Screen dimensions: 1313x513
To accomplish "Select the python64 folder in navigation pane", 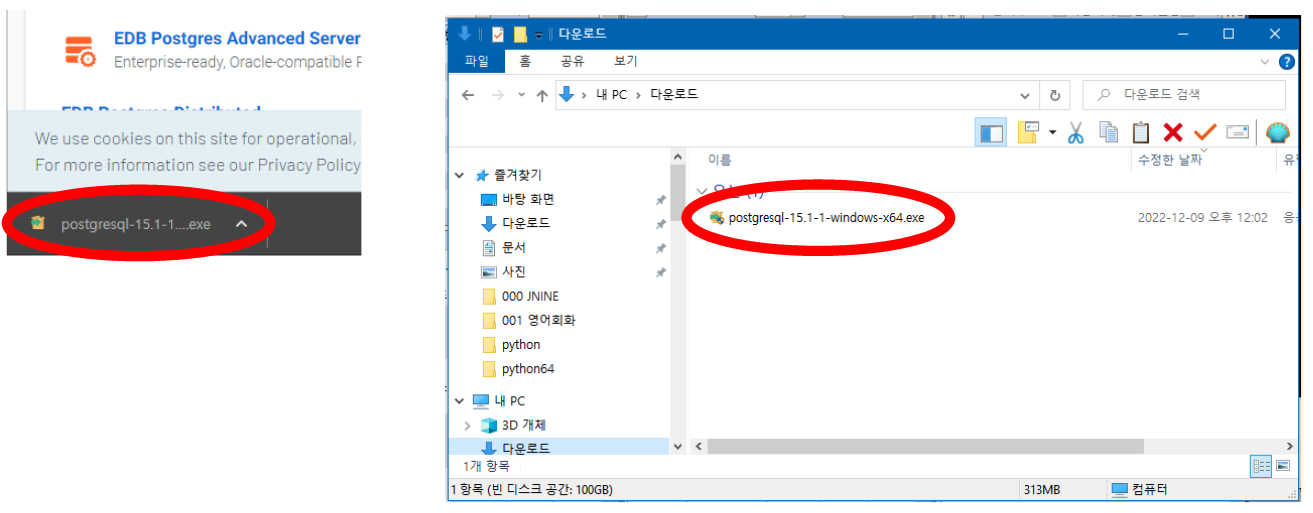I will coord(528,369).
